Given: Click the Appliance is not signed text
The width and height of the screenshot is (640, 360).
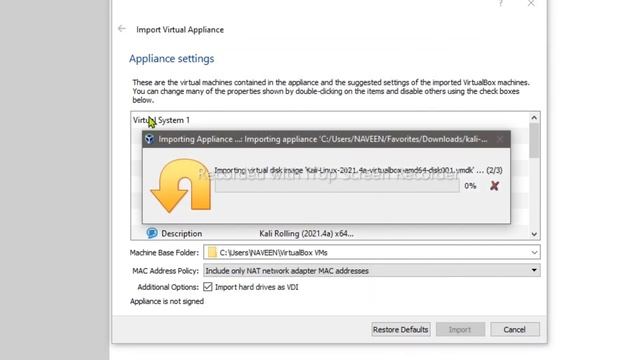Looking at the screenshot, I should click(167, 301).
